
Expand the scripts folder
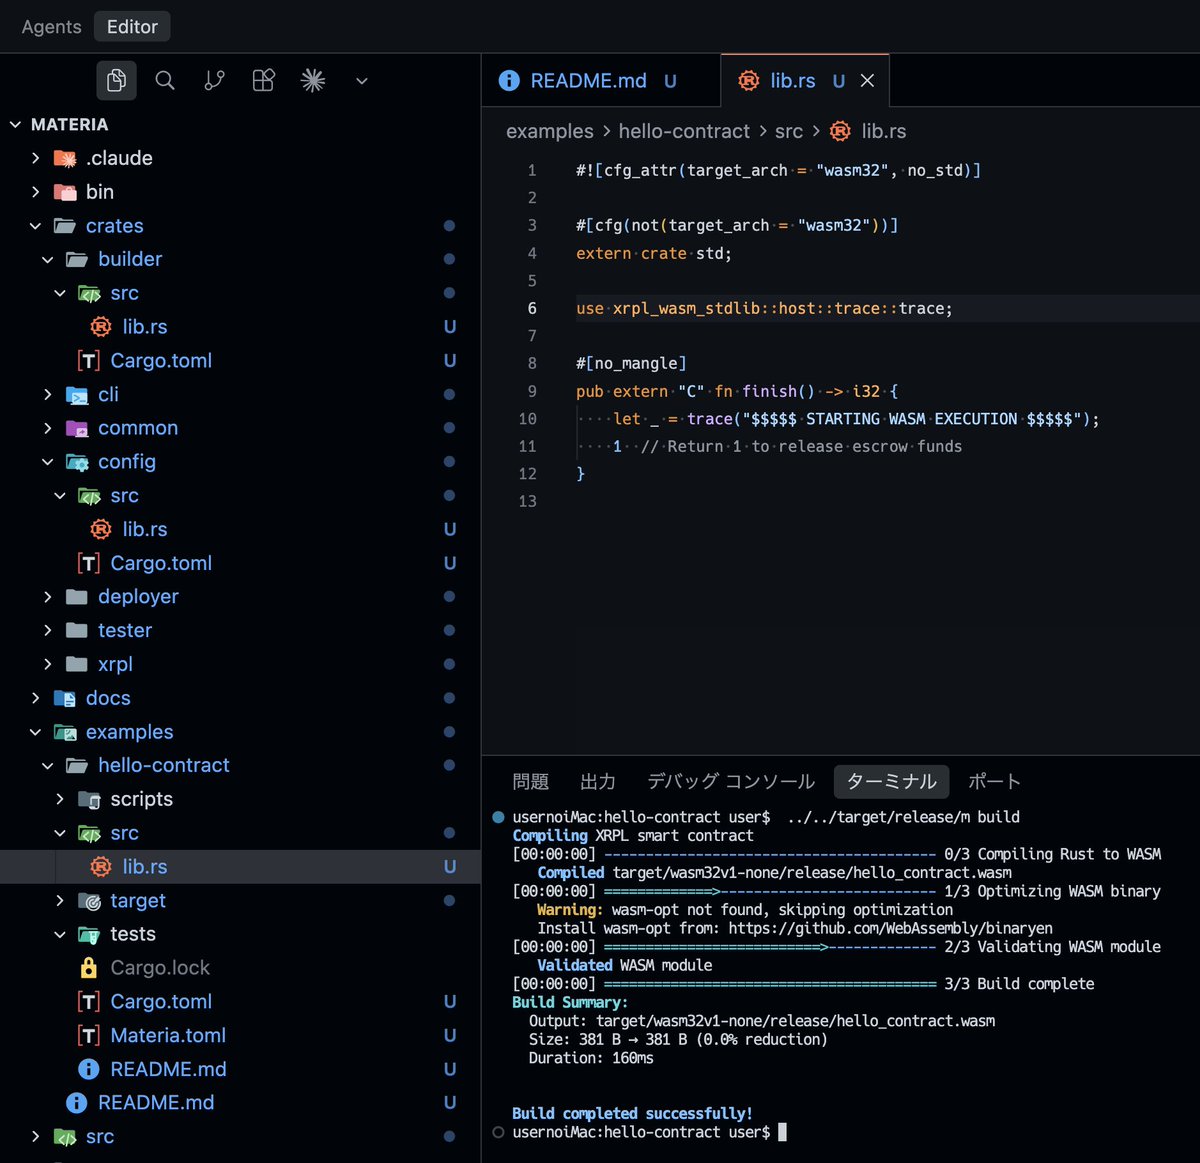[x=59, y=799]
